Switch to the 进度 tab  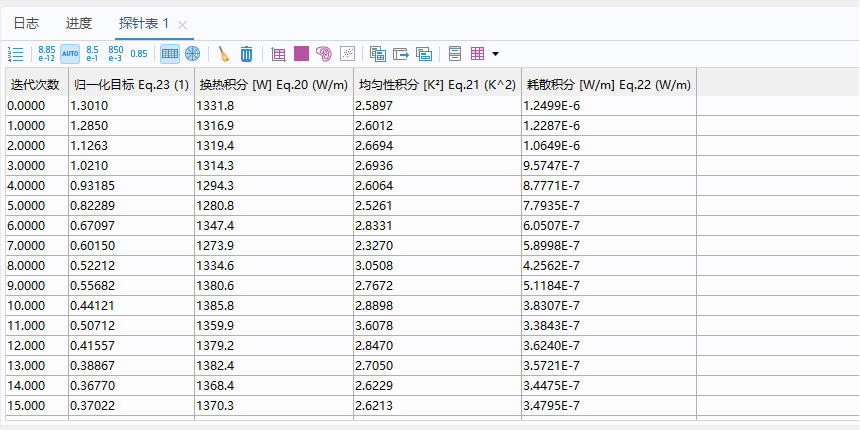point(79,23)
